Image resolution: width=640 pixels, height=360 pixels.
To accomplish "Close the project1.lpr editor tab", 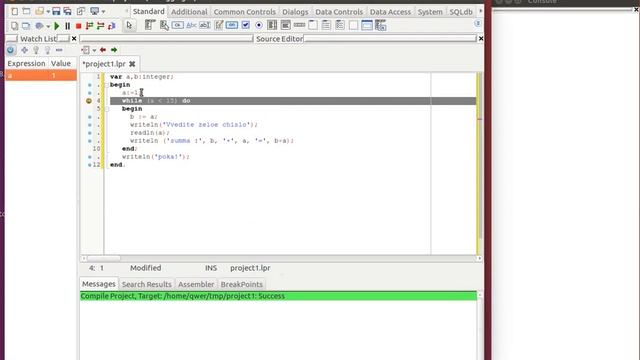I will (x=132, y=64).
